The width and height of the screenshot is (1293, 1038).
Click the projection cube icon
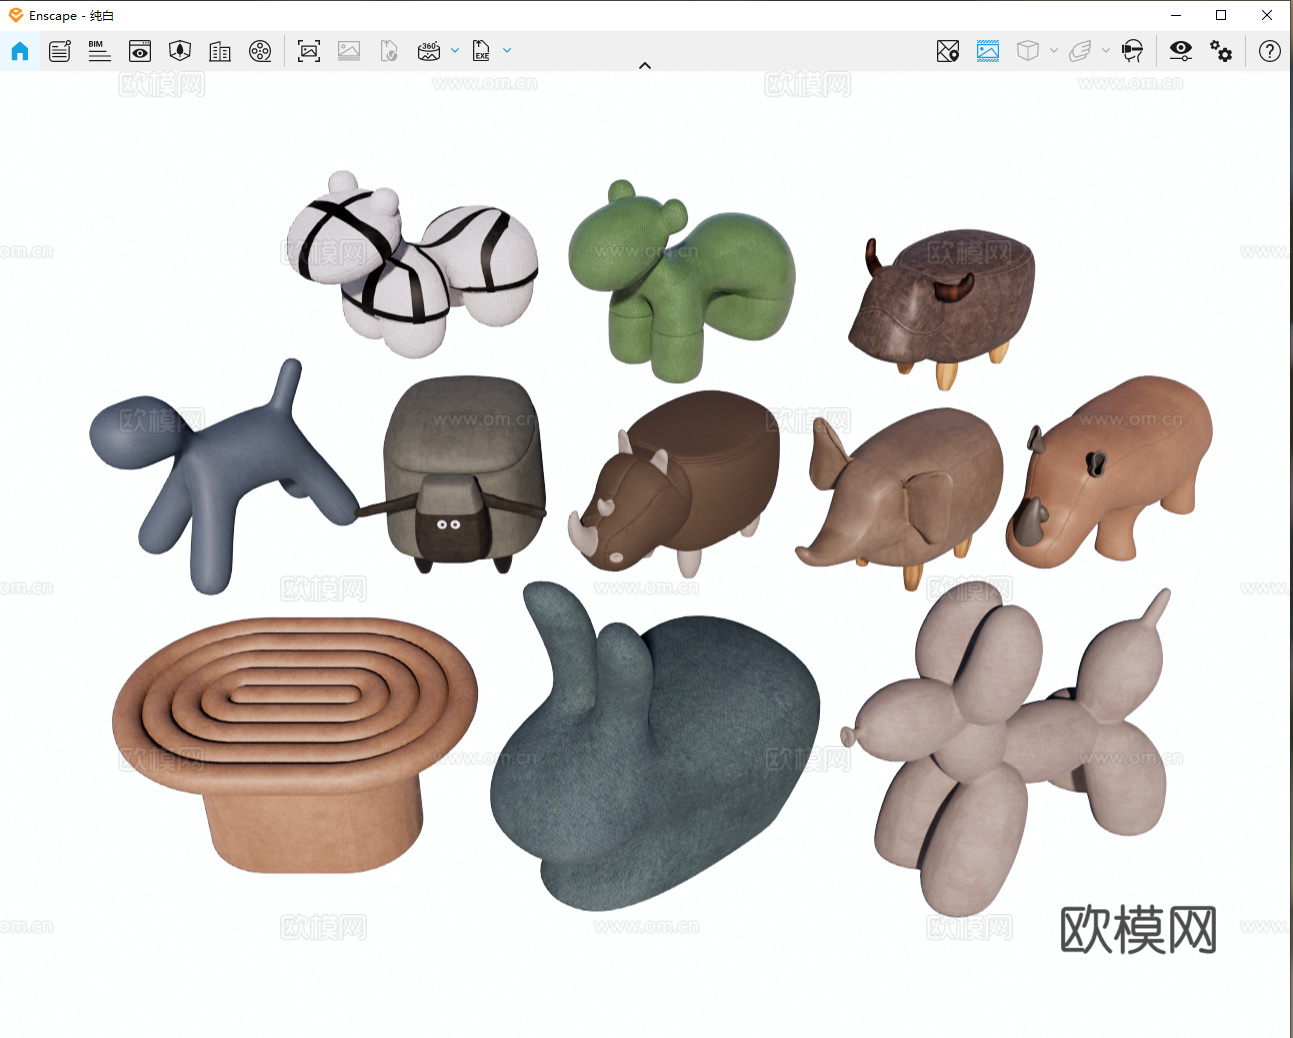click(1028, 51)
